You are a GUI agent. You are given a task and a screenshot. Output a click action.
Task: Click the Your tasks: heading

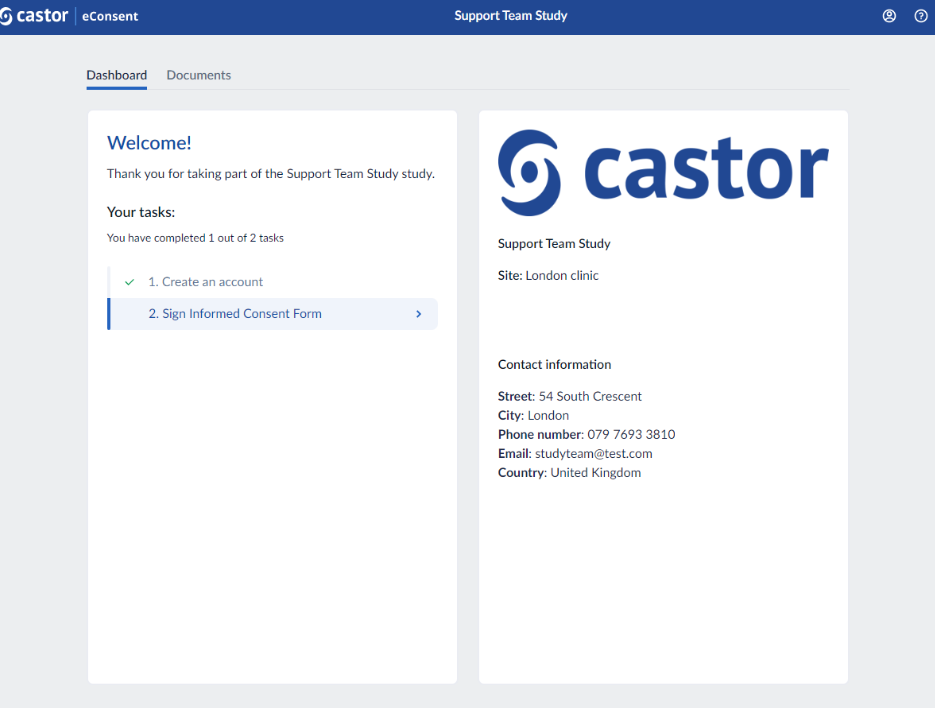click(x=141, y=212)
